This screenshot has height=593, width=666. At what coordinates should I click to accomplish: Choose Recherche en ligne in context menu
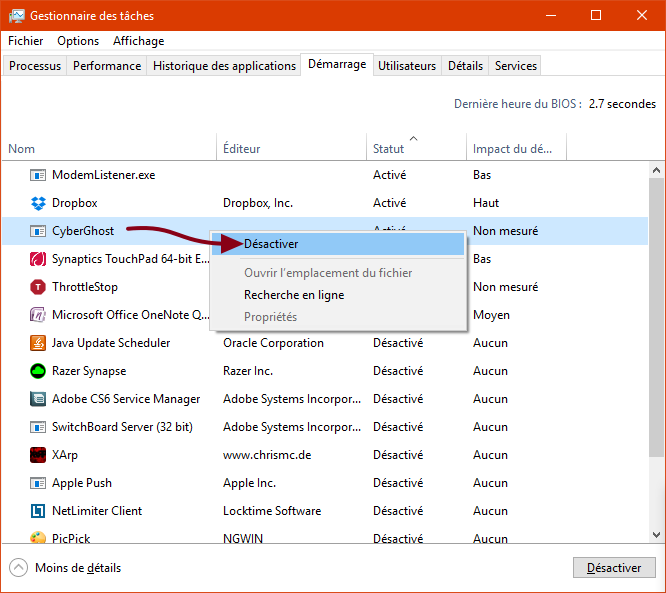point(338,295)
